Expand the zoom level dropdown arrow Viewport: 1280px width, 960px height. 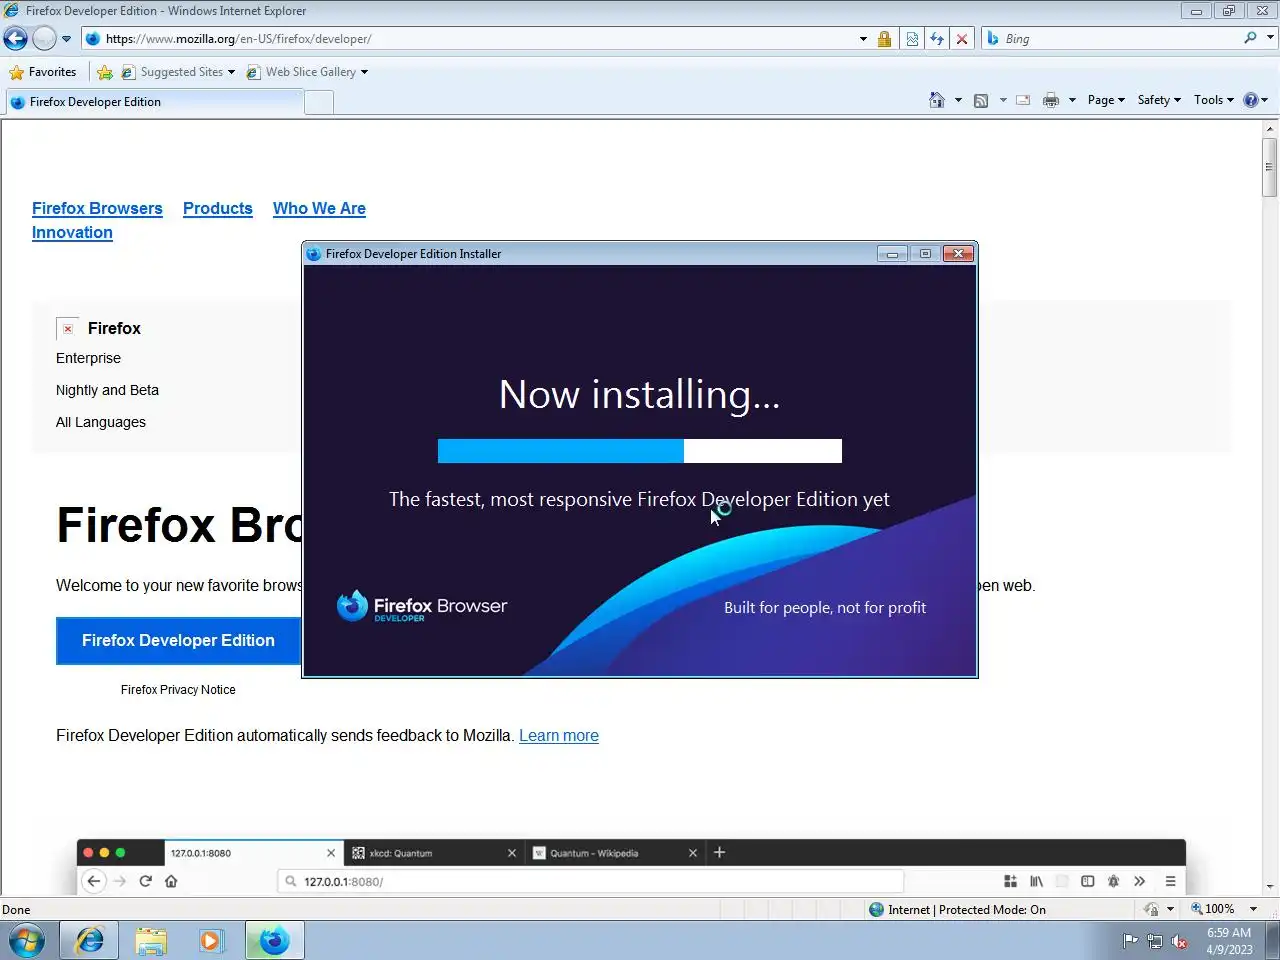pyautogui.click(x=1253, y=909)
